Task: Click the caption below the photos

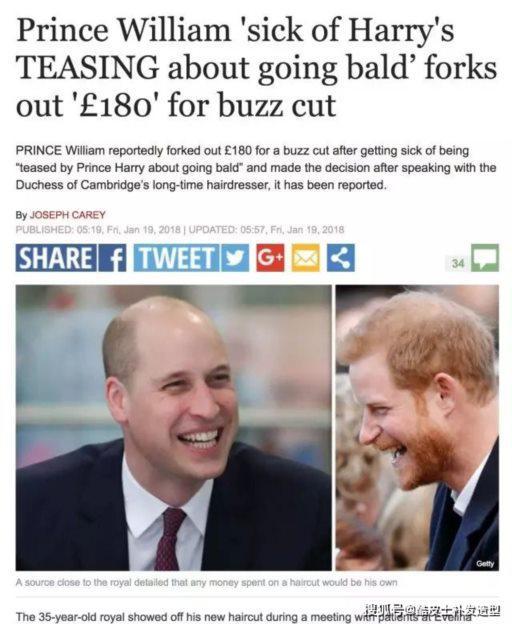Action: click(x=206, y=582)
